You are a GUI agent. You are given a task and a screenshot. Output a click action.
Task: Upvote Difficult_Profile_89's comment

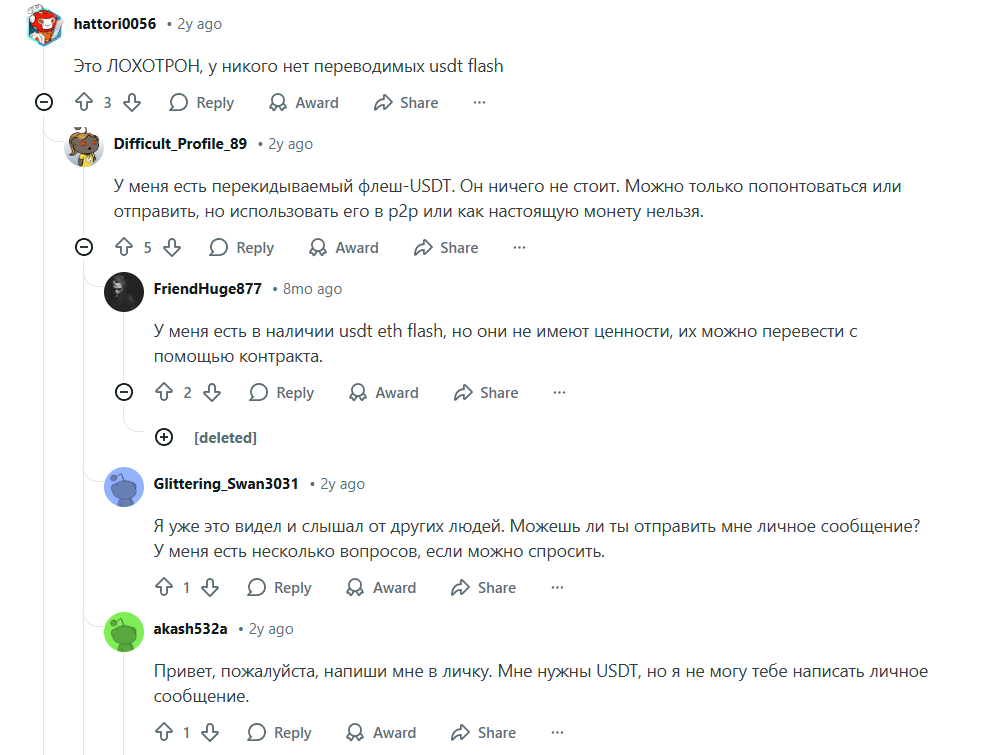coord(124,247)
